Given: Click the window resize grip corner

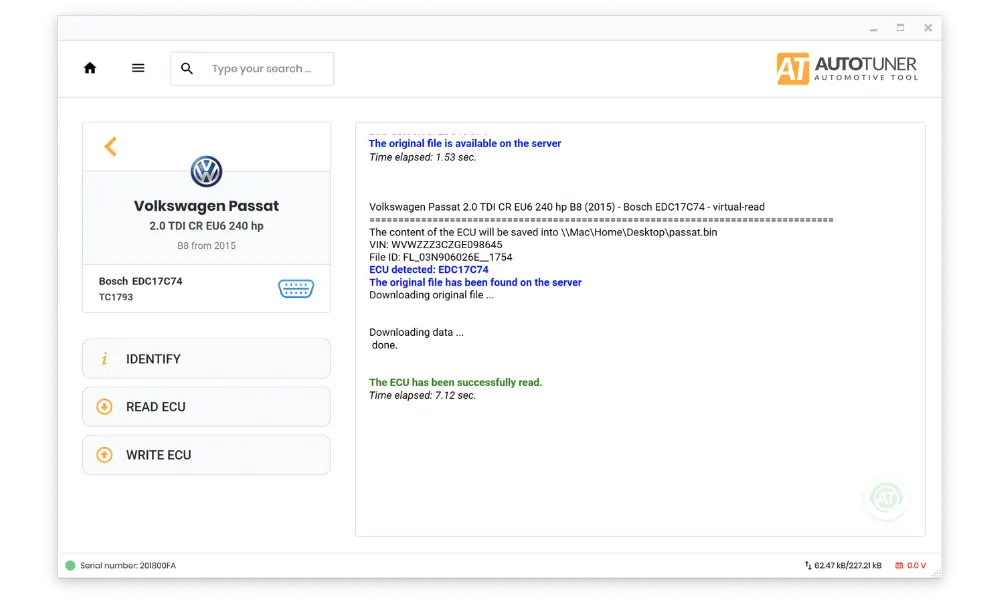Looking at the screenshot, I should (936, 573).
